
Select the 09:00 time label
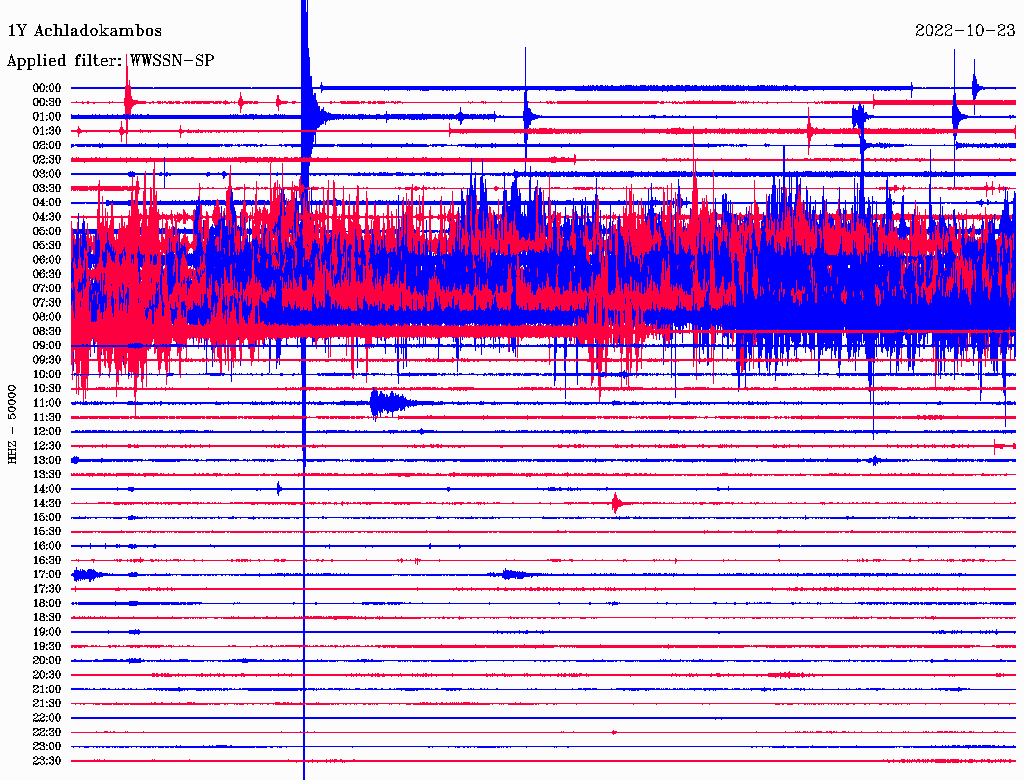pyautogui.click(x=47, y=346)
